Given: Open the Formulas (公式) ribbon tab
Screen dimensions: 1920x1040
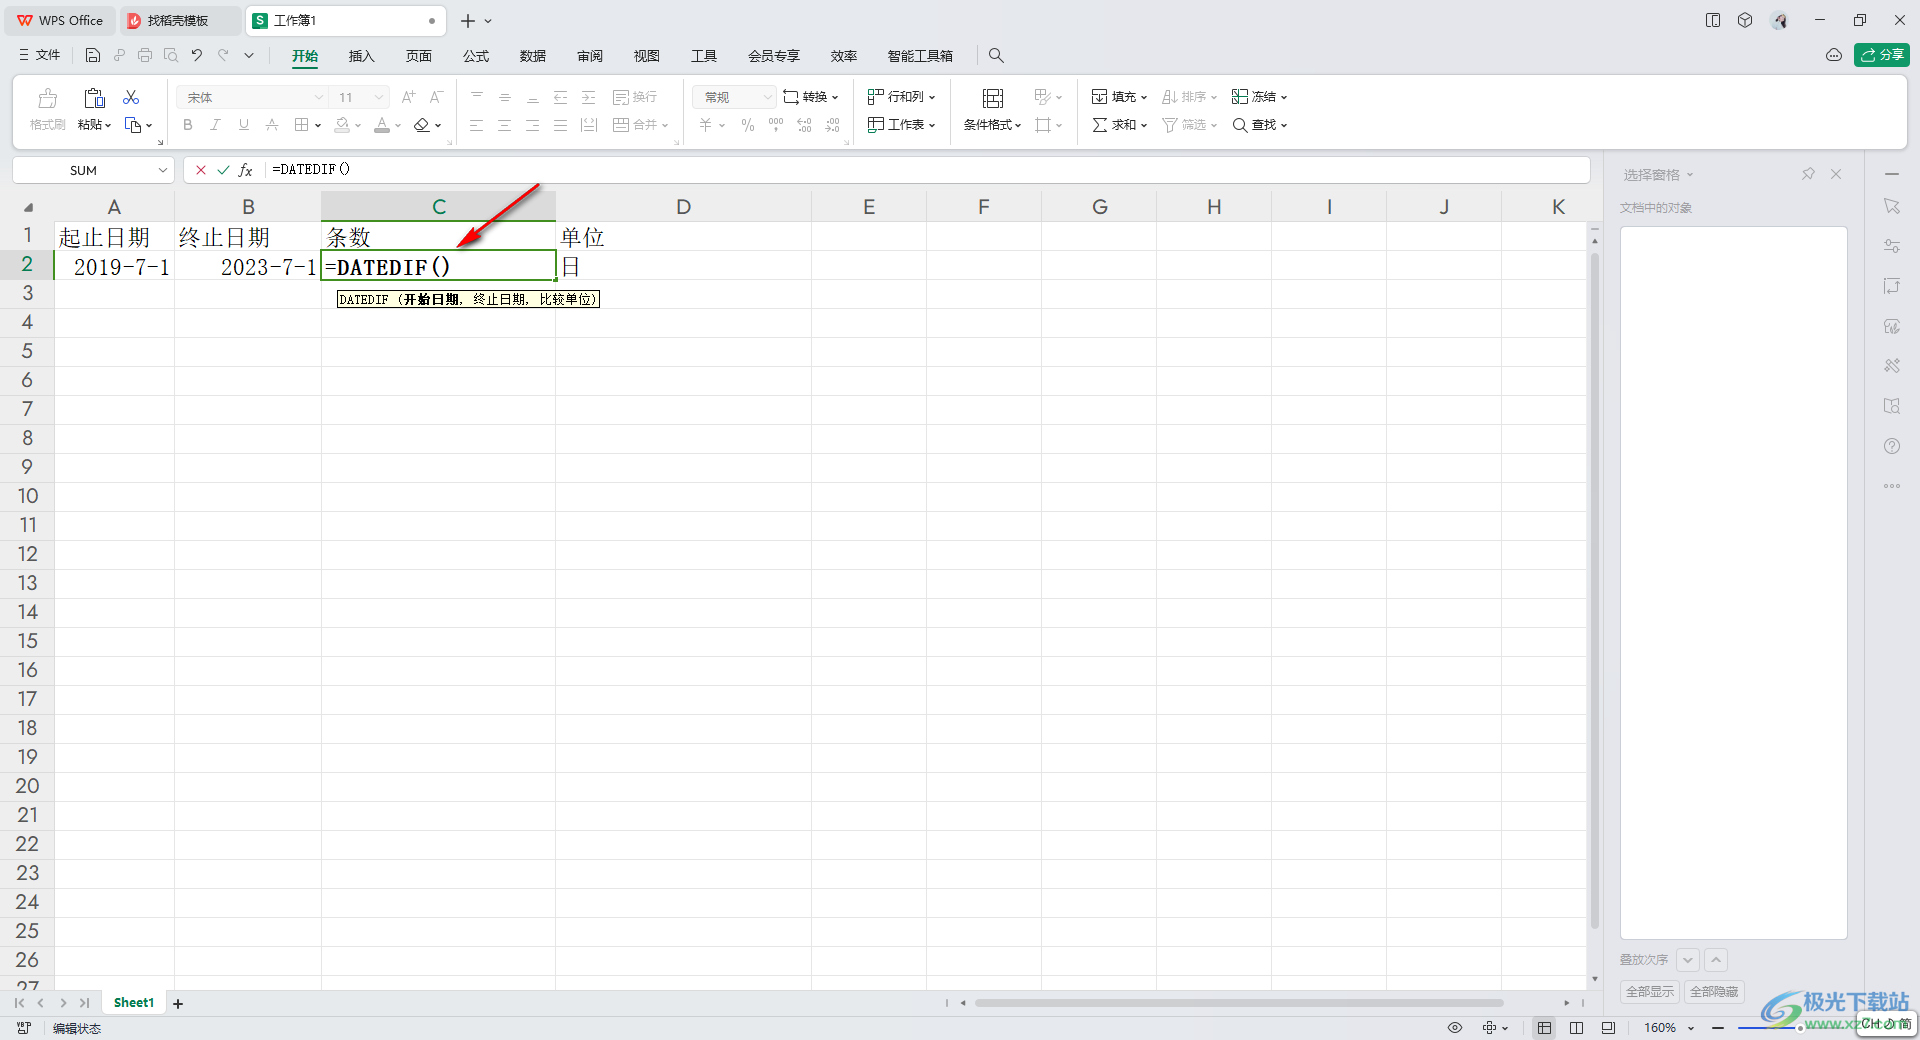Looking at the screenshot, I should click(x=476, y=56).
